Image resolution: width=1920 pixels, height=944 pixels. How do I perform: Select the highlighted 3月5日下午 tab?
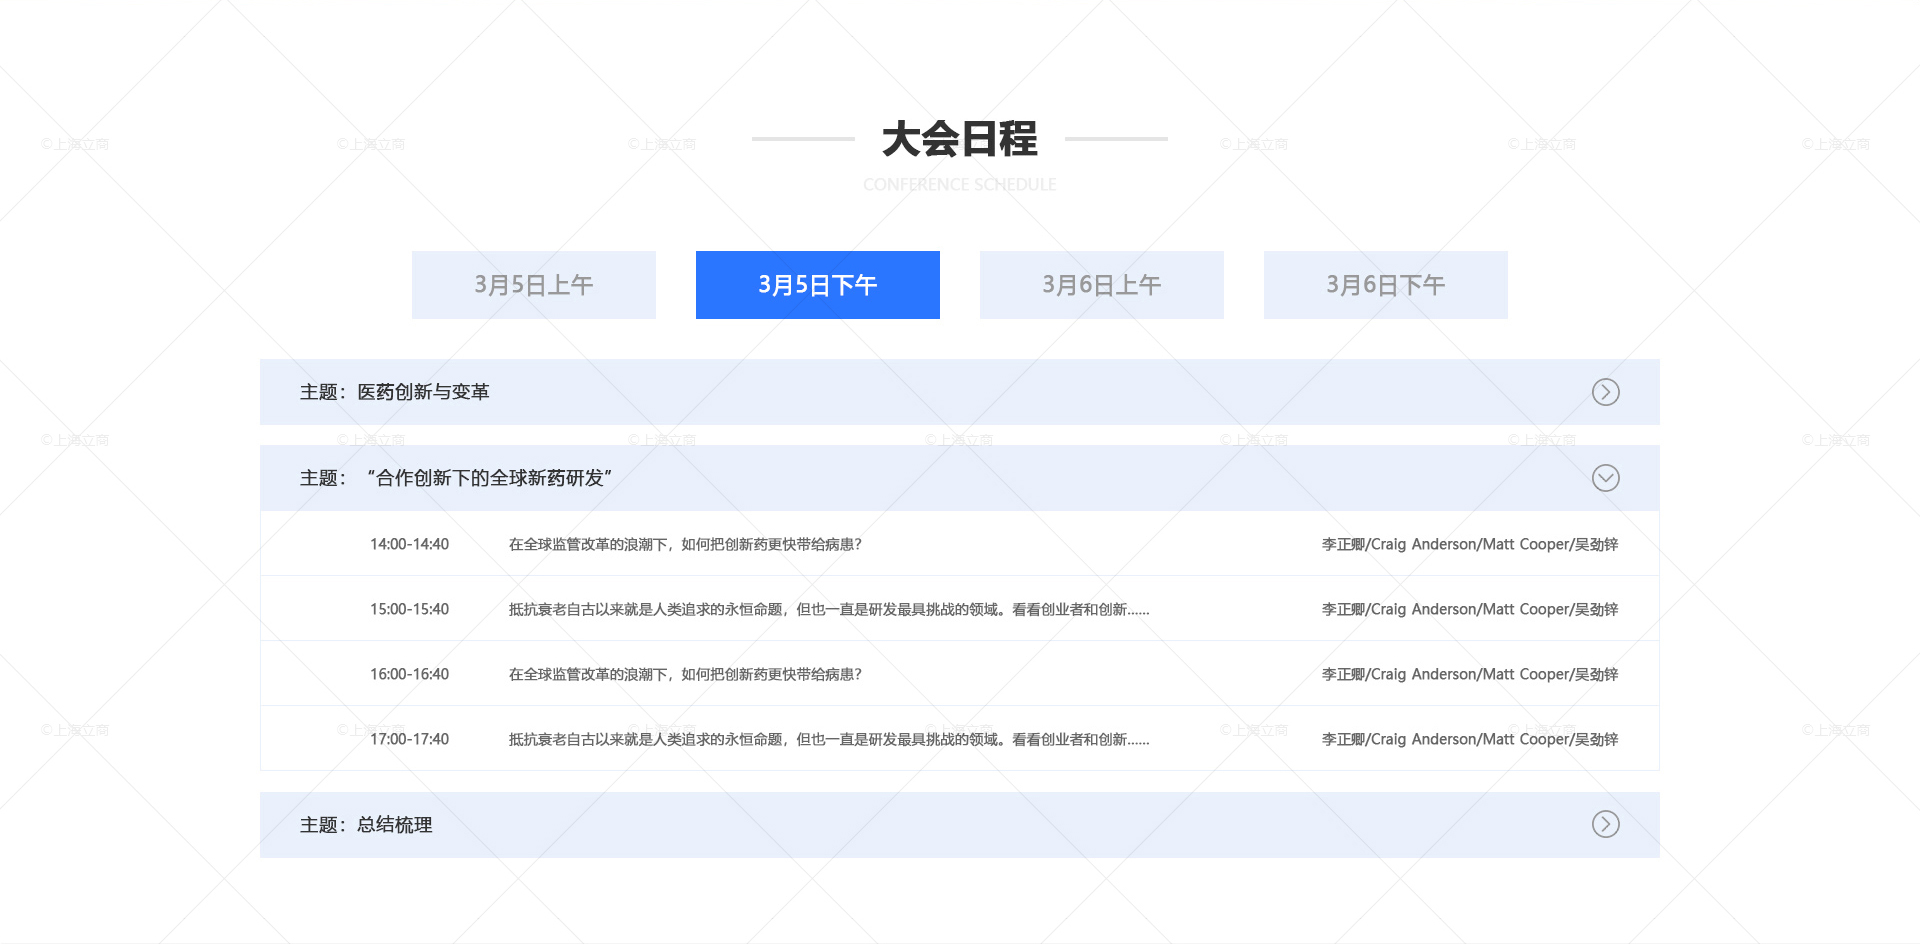[x=817, y=285]
